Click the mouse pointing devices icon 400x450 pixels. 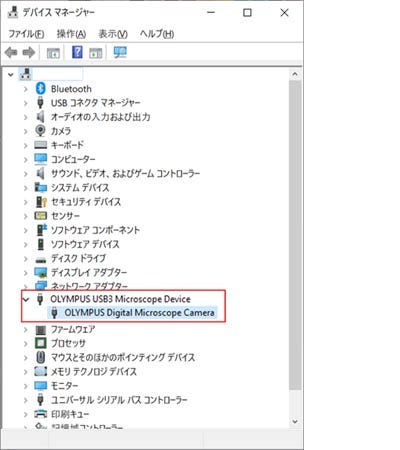tap(40, 357)
